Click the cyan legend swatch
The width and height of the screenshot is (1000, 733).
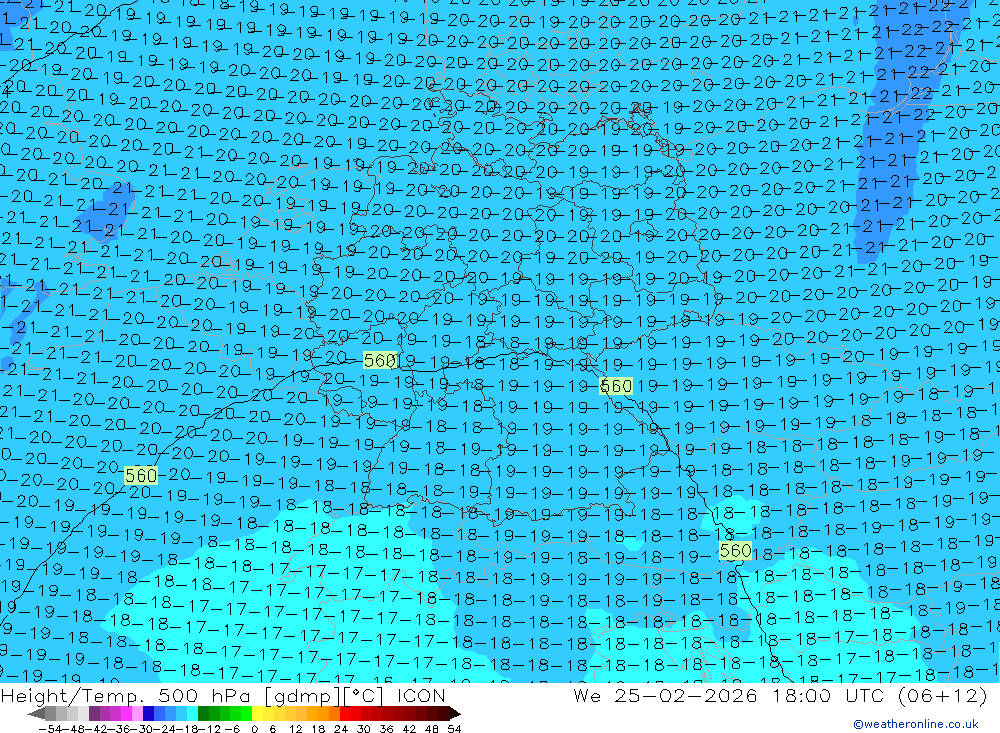tap(193, 713)
